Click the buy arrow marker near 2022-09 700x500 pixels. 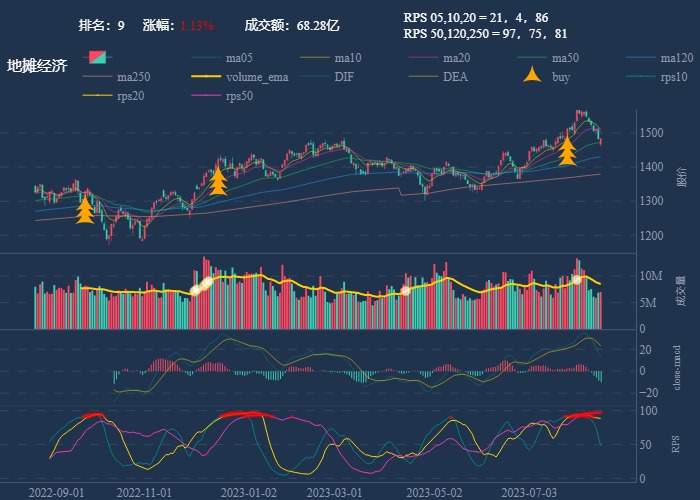coord(85,209)
